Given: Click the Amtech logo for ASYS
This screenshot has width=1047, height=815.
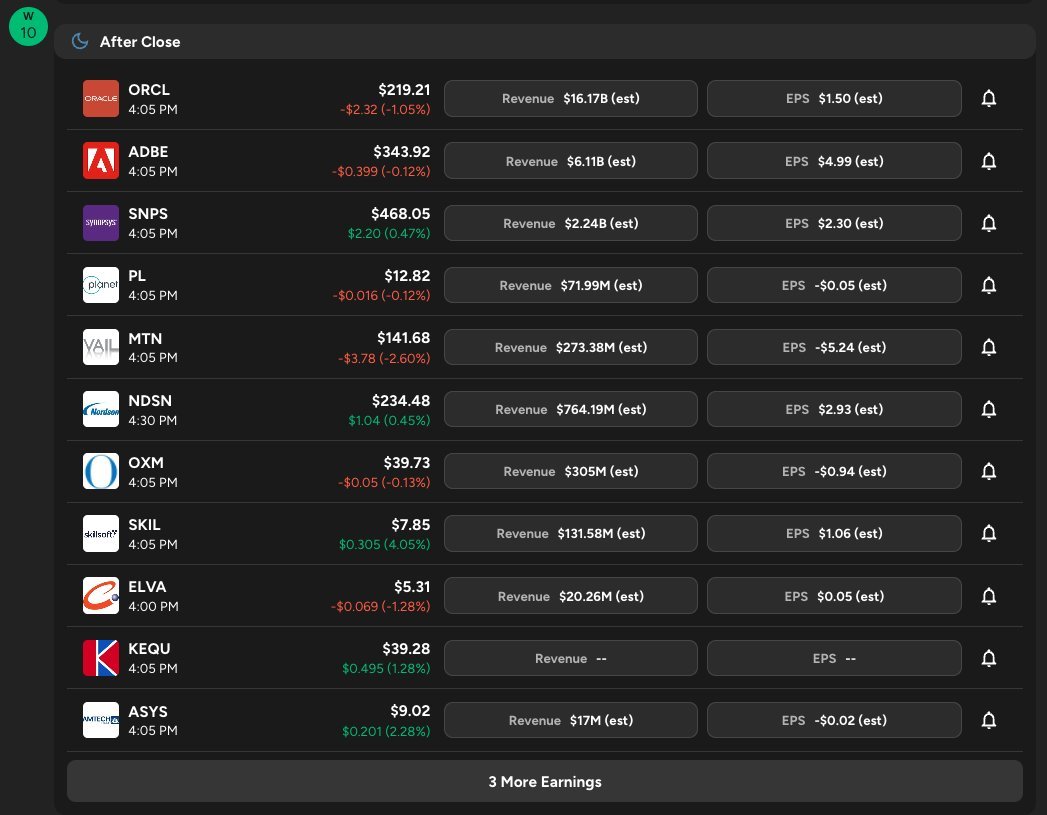Looking at the screenshot, I should (101, 720).
